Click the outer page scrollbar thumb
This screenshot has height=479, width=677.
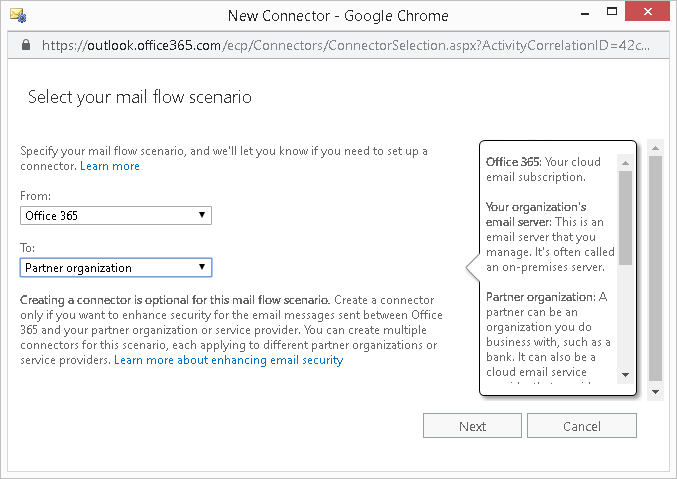(655, 267)
